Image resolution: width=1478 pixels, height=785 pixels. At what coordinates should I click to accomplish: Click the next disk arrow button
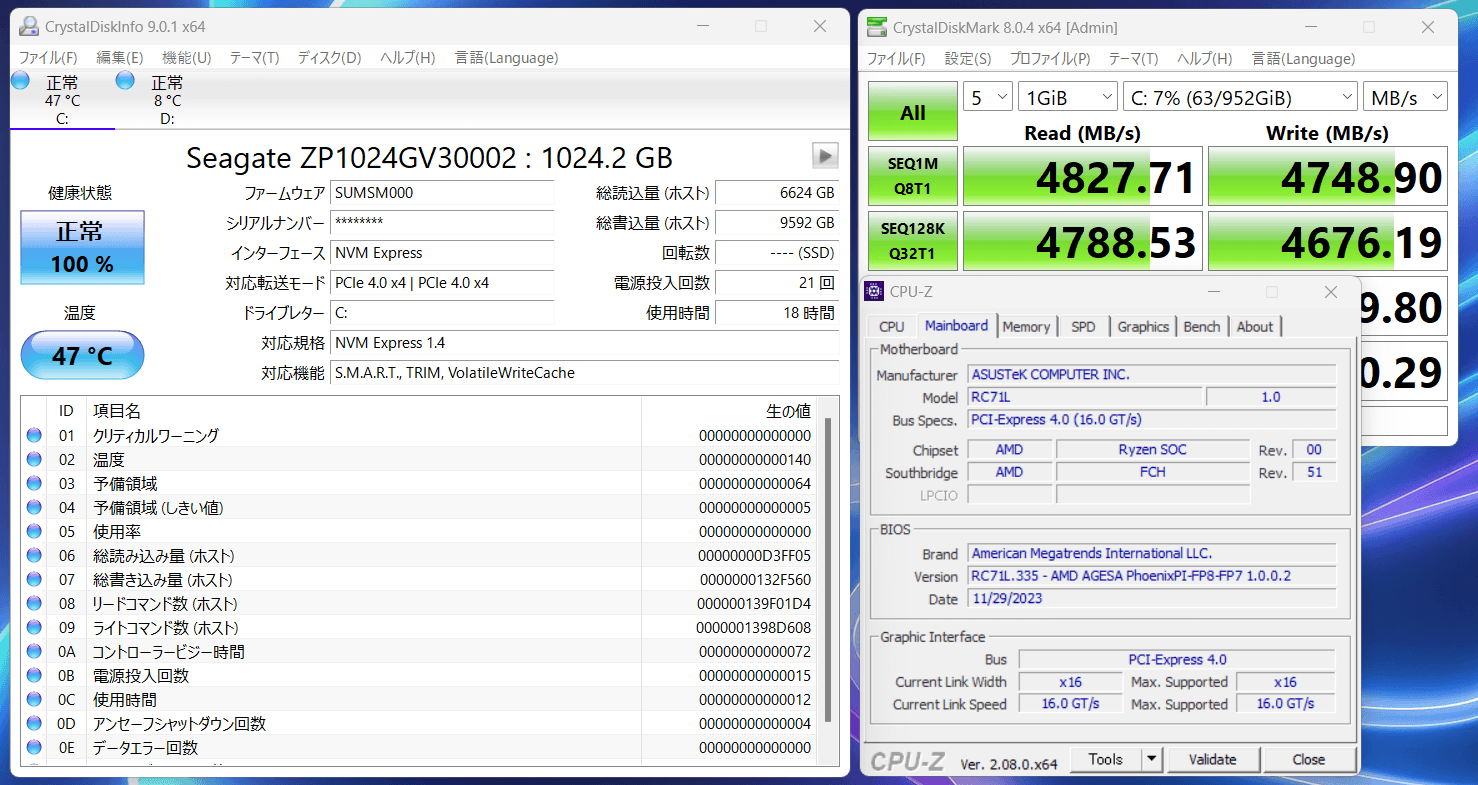tap(825, 155)
